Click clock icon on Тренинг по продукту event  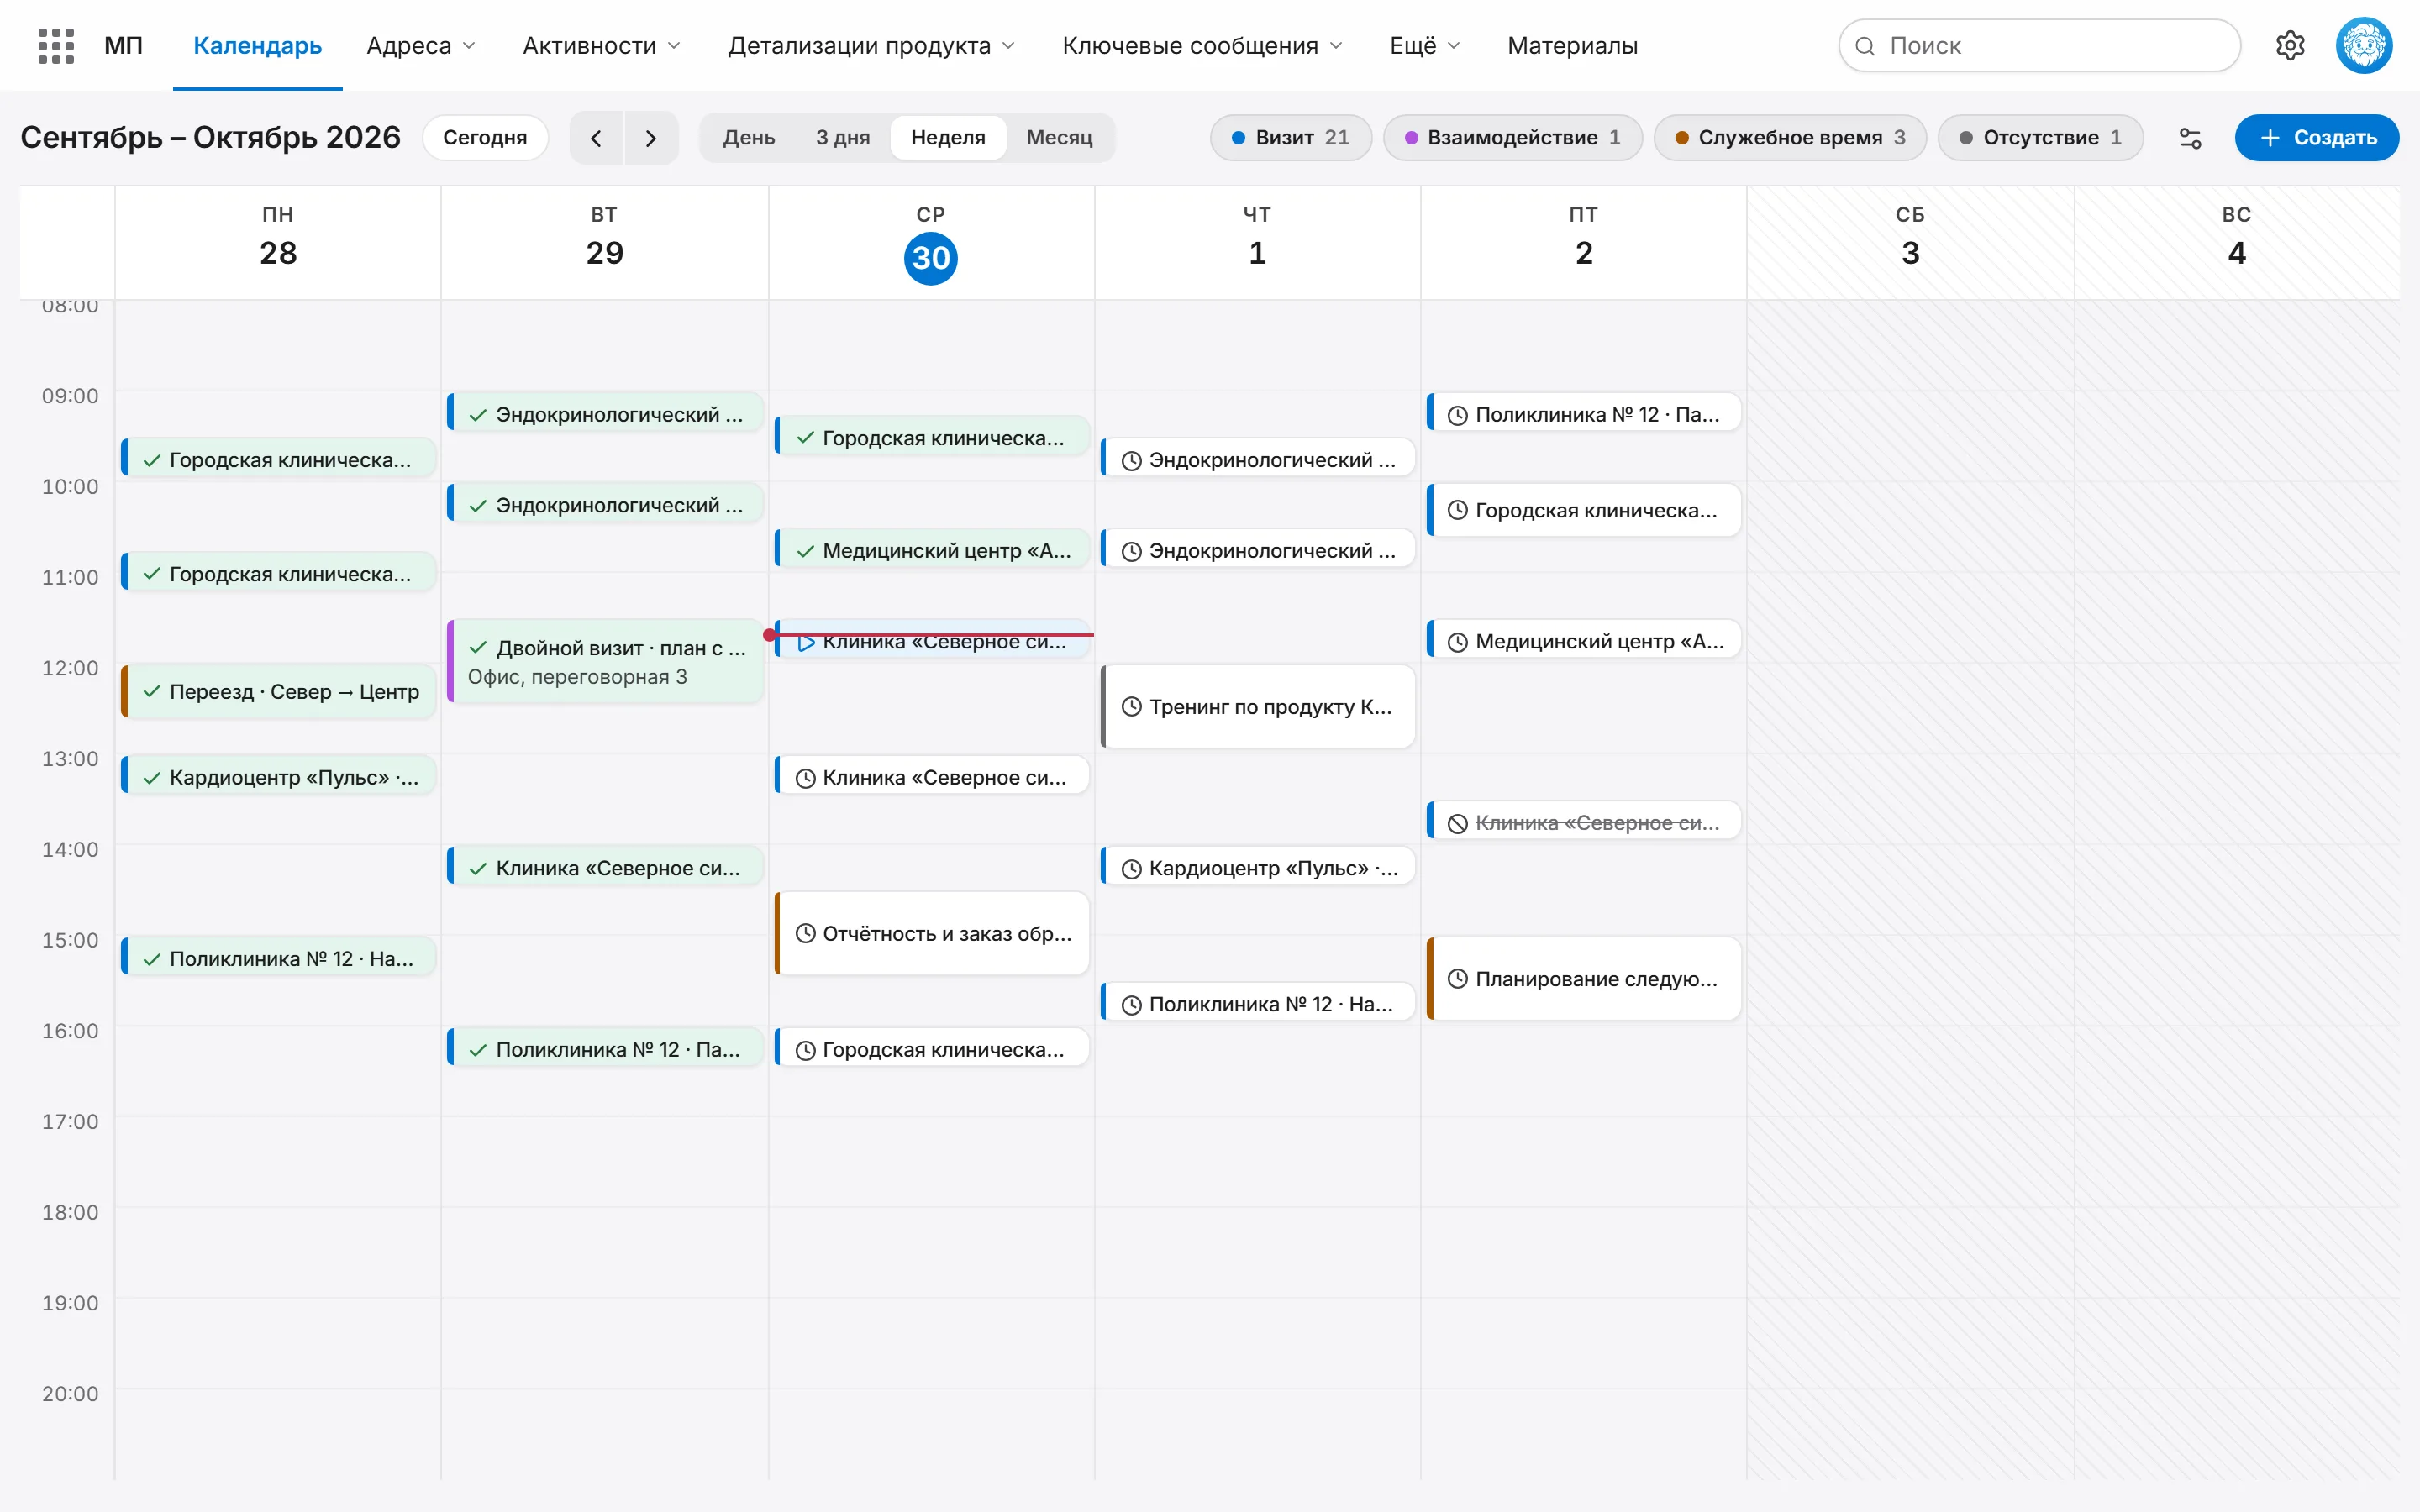click(x=1131, y=707)
